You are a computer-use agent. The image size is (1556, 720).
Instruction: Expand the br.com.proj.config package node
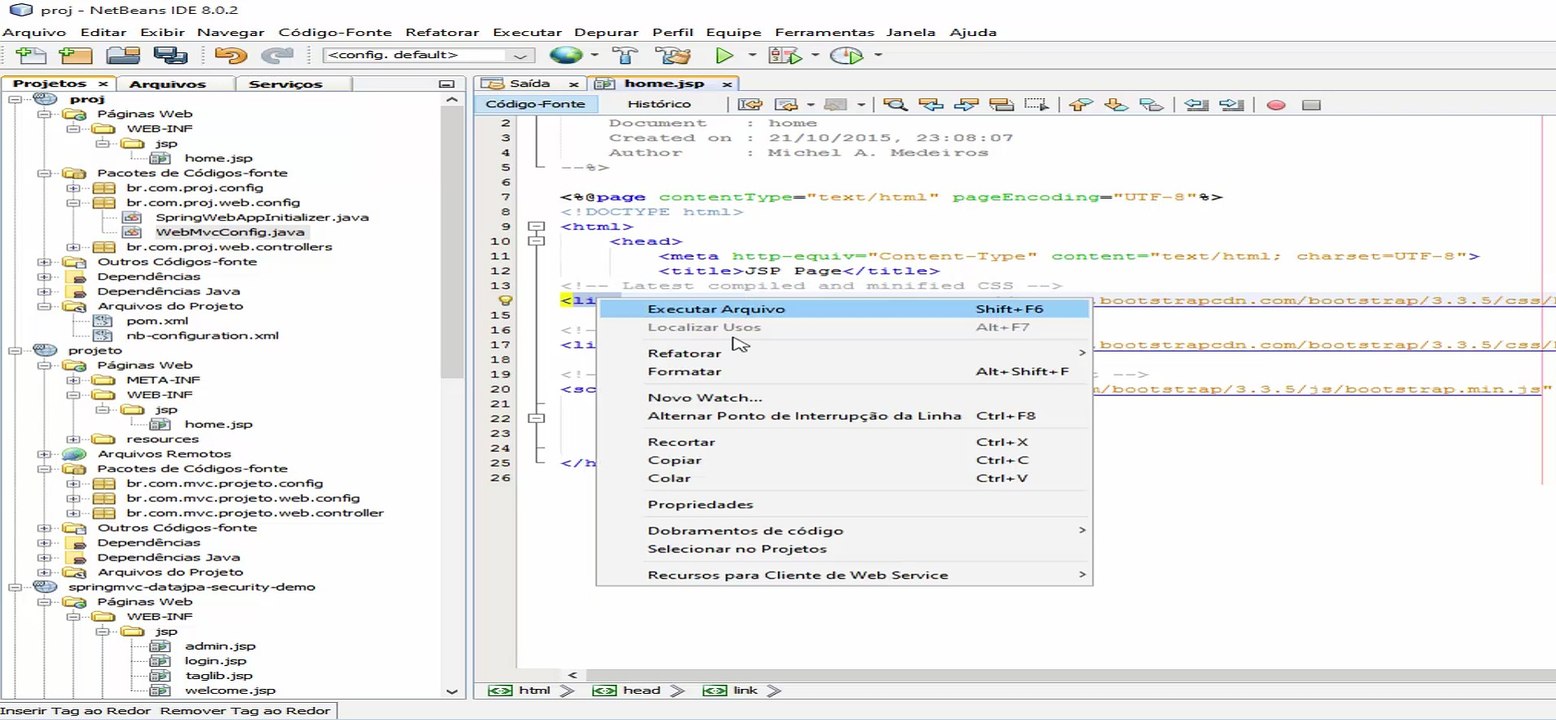[x=72, y=188]
